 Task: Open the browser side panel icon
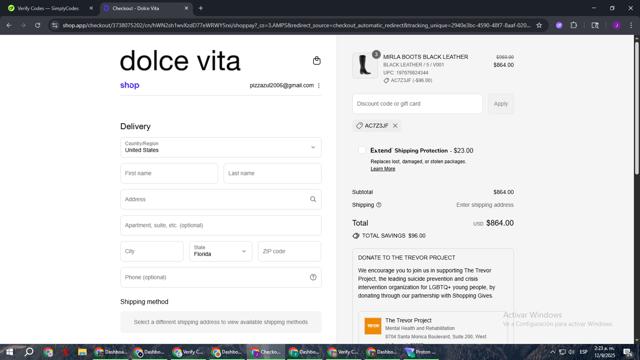point(595,25)
